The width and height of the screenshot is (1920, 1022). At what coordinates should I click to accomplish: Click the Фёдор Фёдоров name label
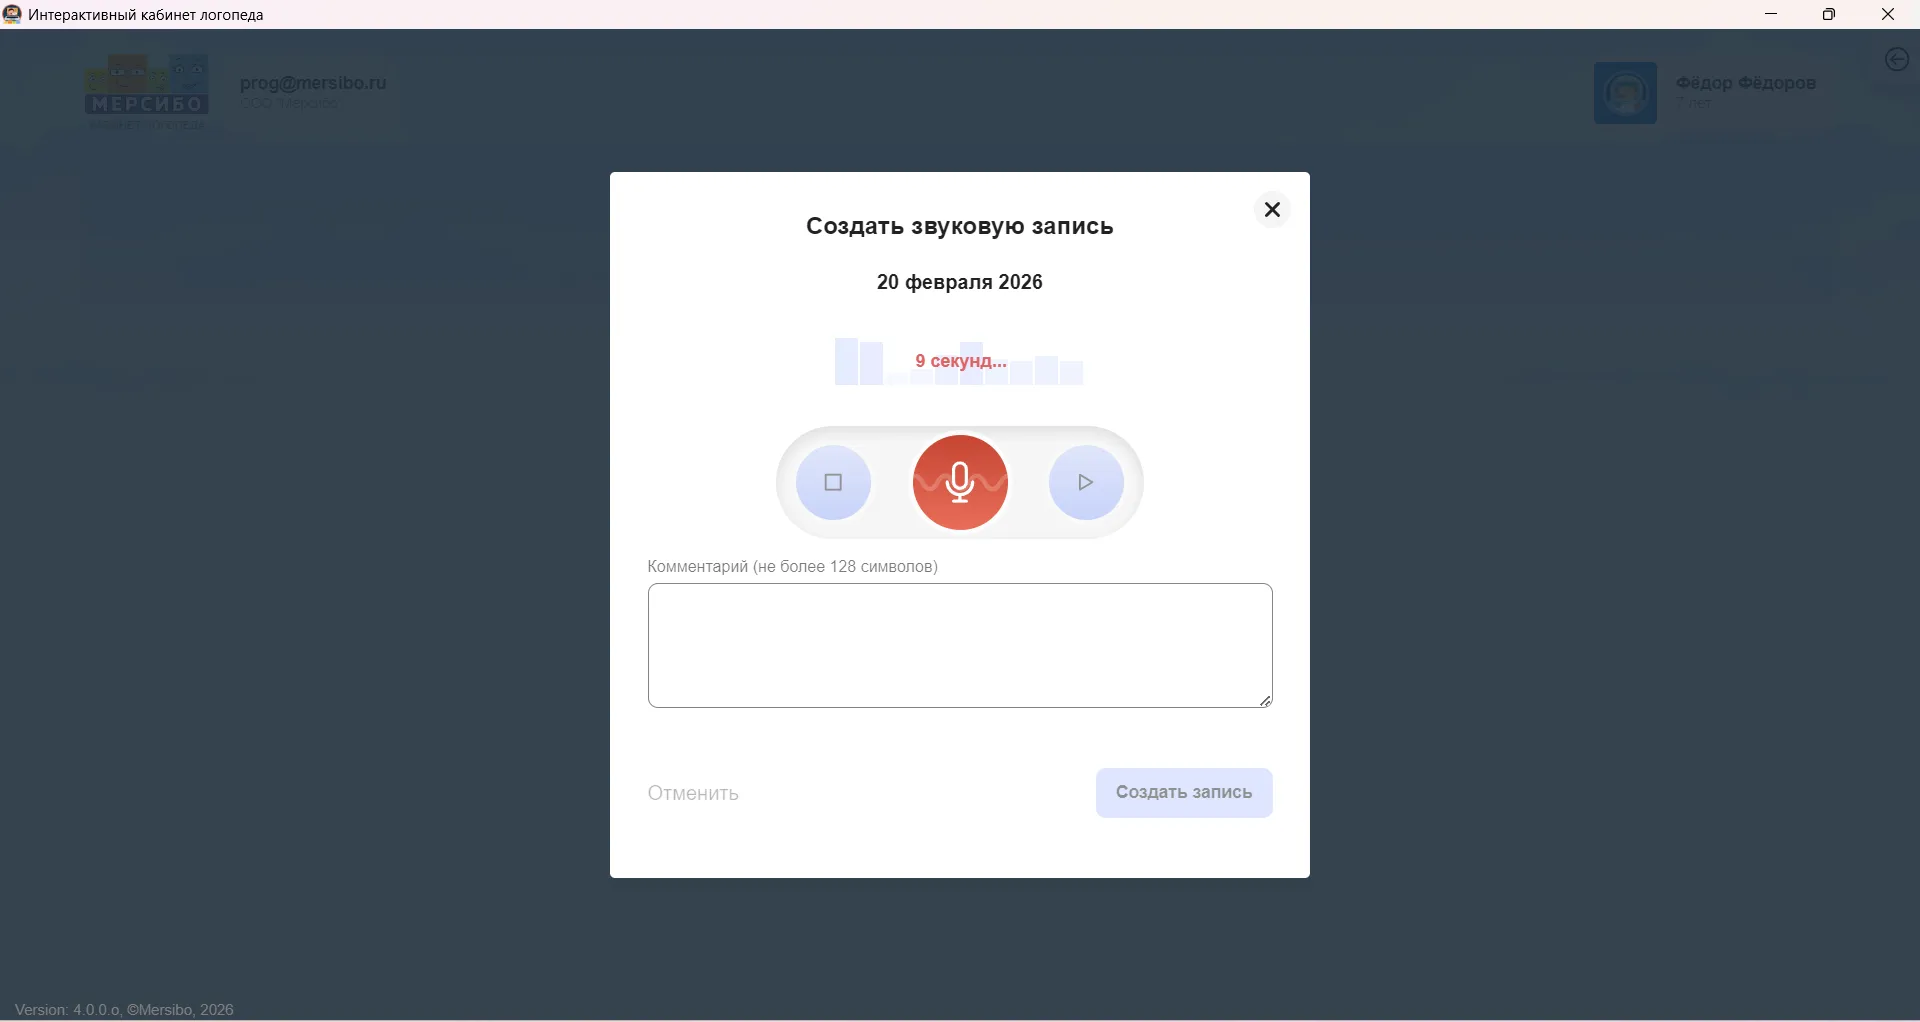click(x=1745, y=83)
